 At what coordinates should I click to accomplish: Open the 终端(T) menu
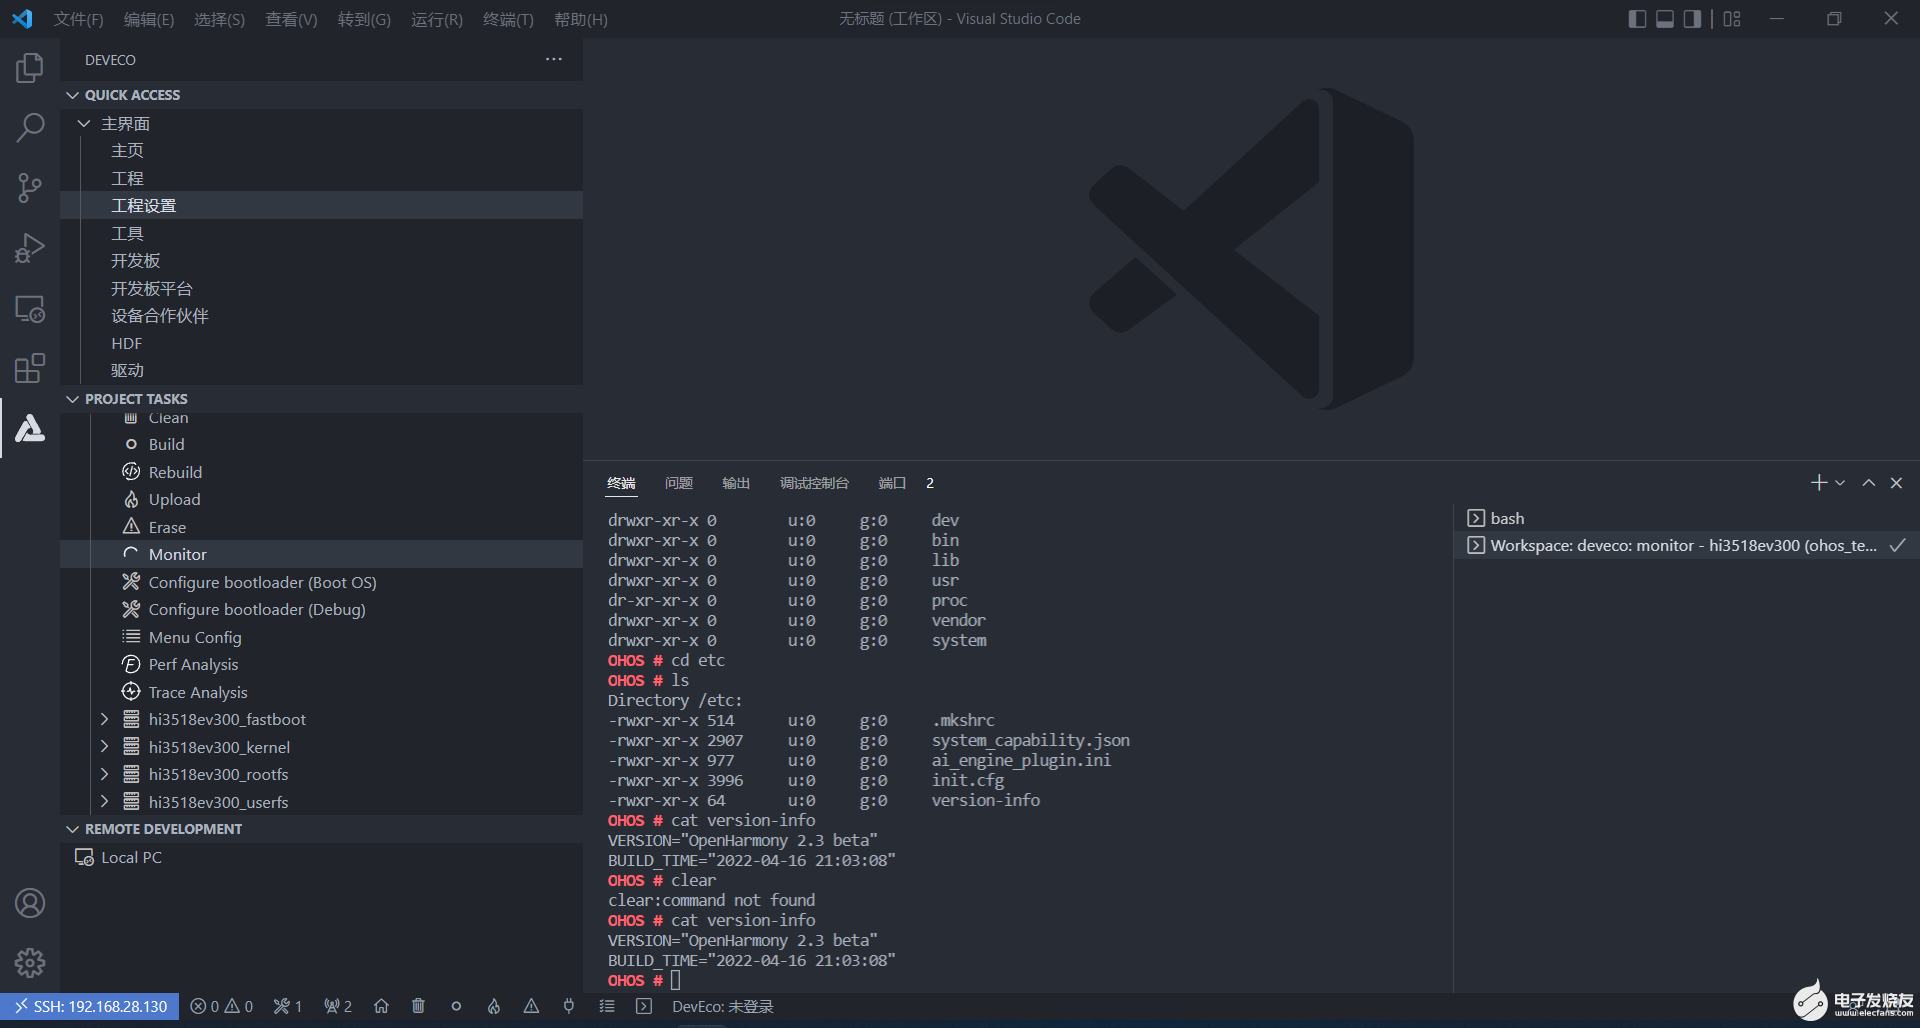[x=508, y=19]
